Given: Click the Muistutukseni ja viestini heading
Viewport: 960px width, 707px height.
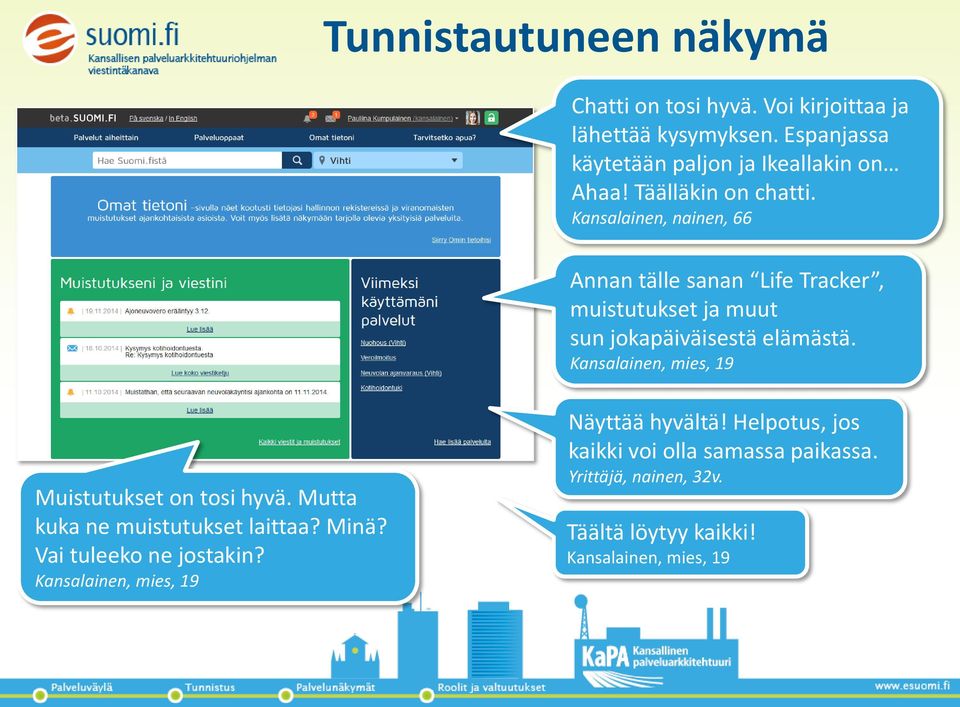Looking at the screenshot, I should [143, 283].
